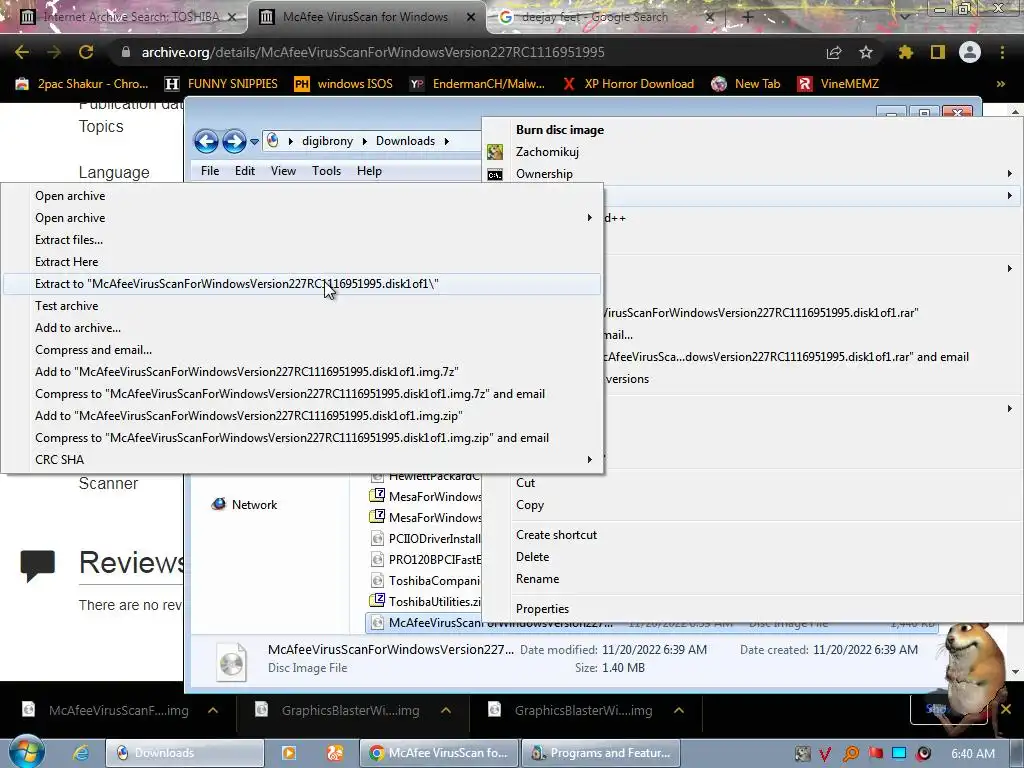Add to the .img.zip archive
The width and height of the screenshot is (1024, 768).
pos(302,416)
